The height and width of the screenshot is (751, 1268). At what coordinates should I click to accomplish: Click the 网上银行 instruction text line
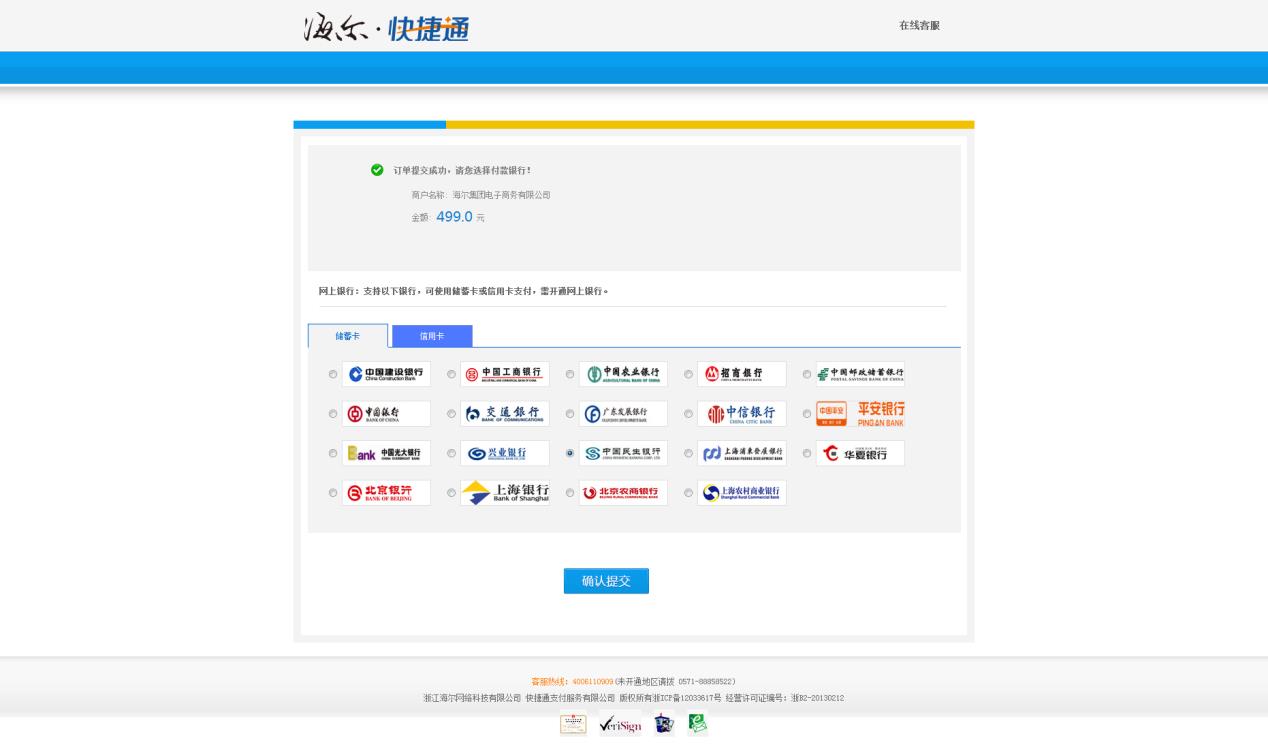(464, 291)
